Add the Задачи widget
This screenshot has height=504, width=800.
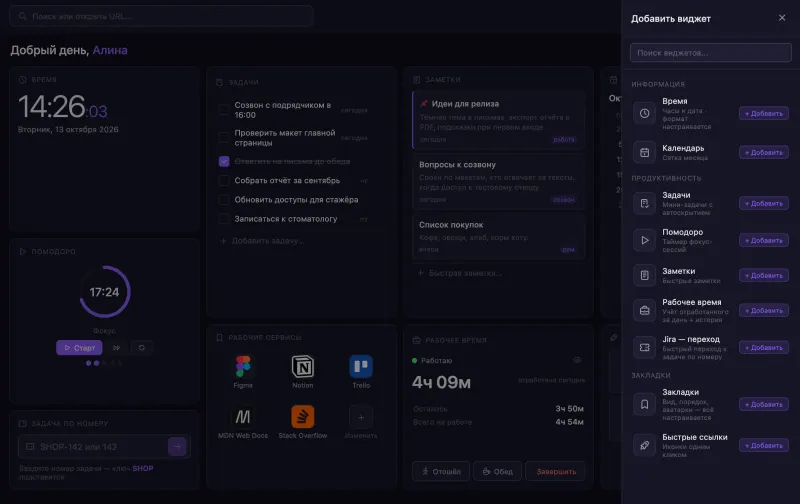coord(763,203)
